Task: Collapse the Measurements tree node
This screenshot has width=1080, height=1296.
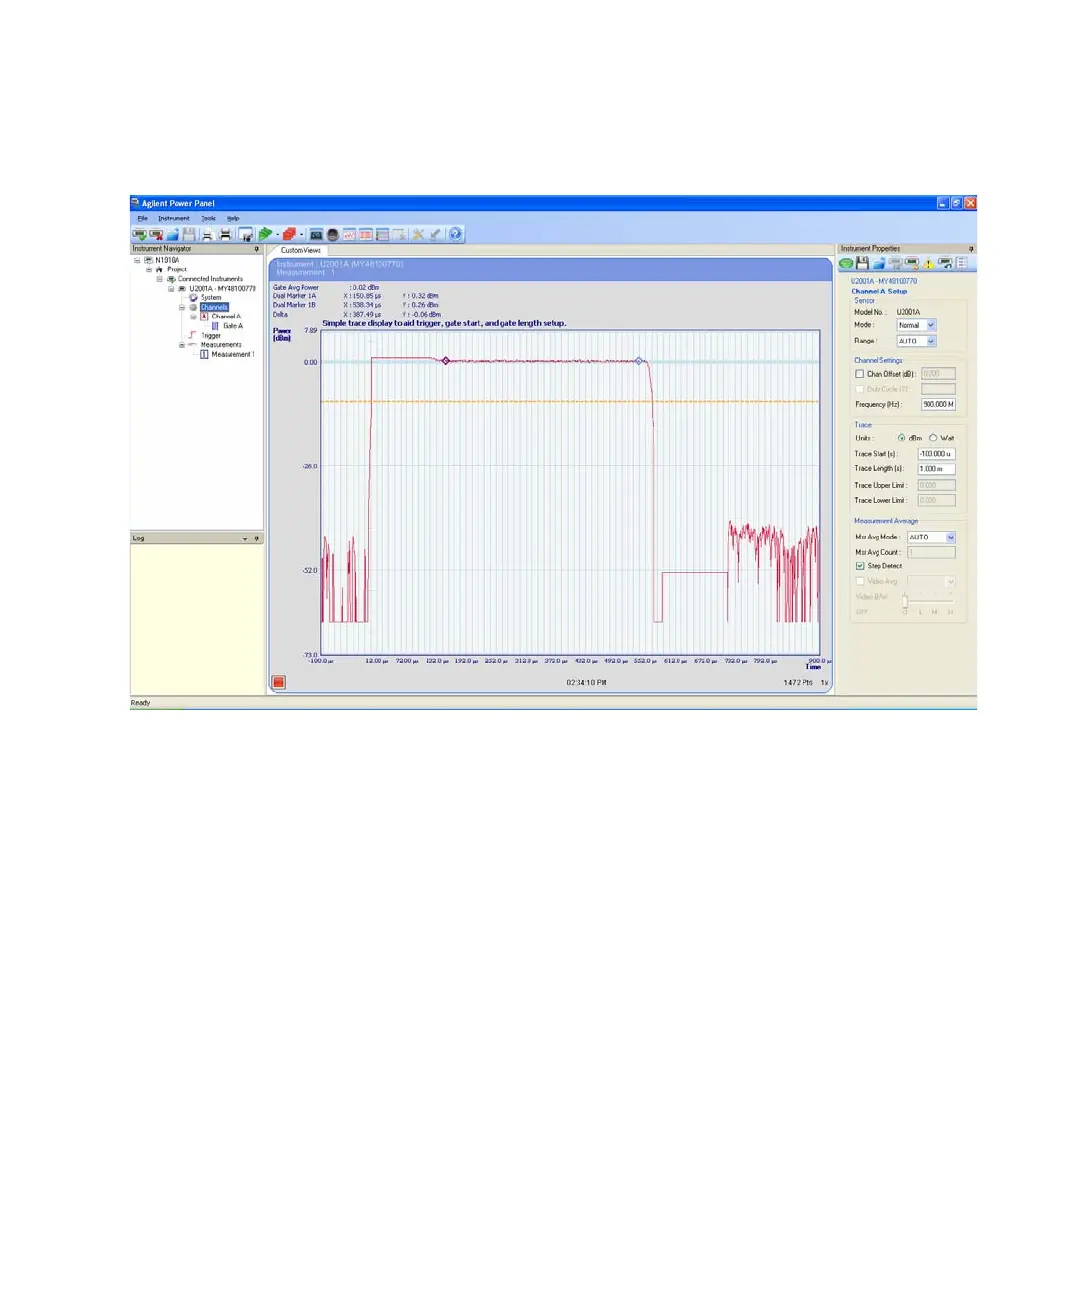Action: pyautogui.click(x=182, y=345)
